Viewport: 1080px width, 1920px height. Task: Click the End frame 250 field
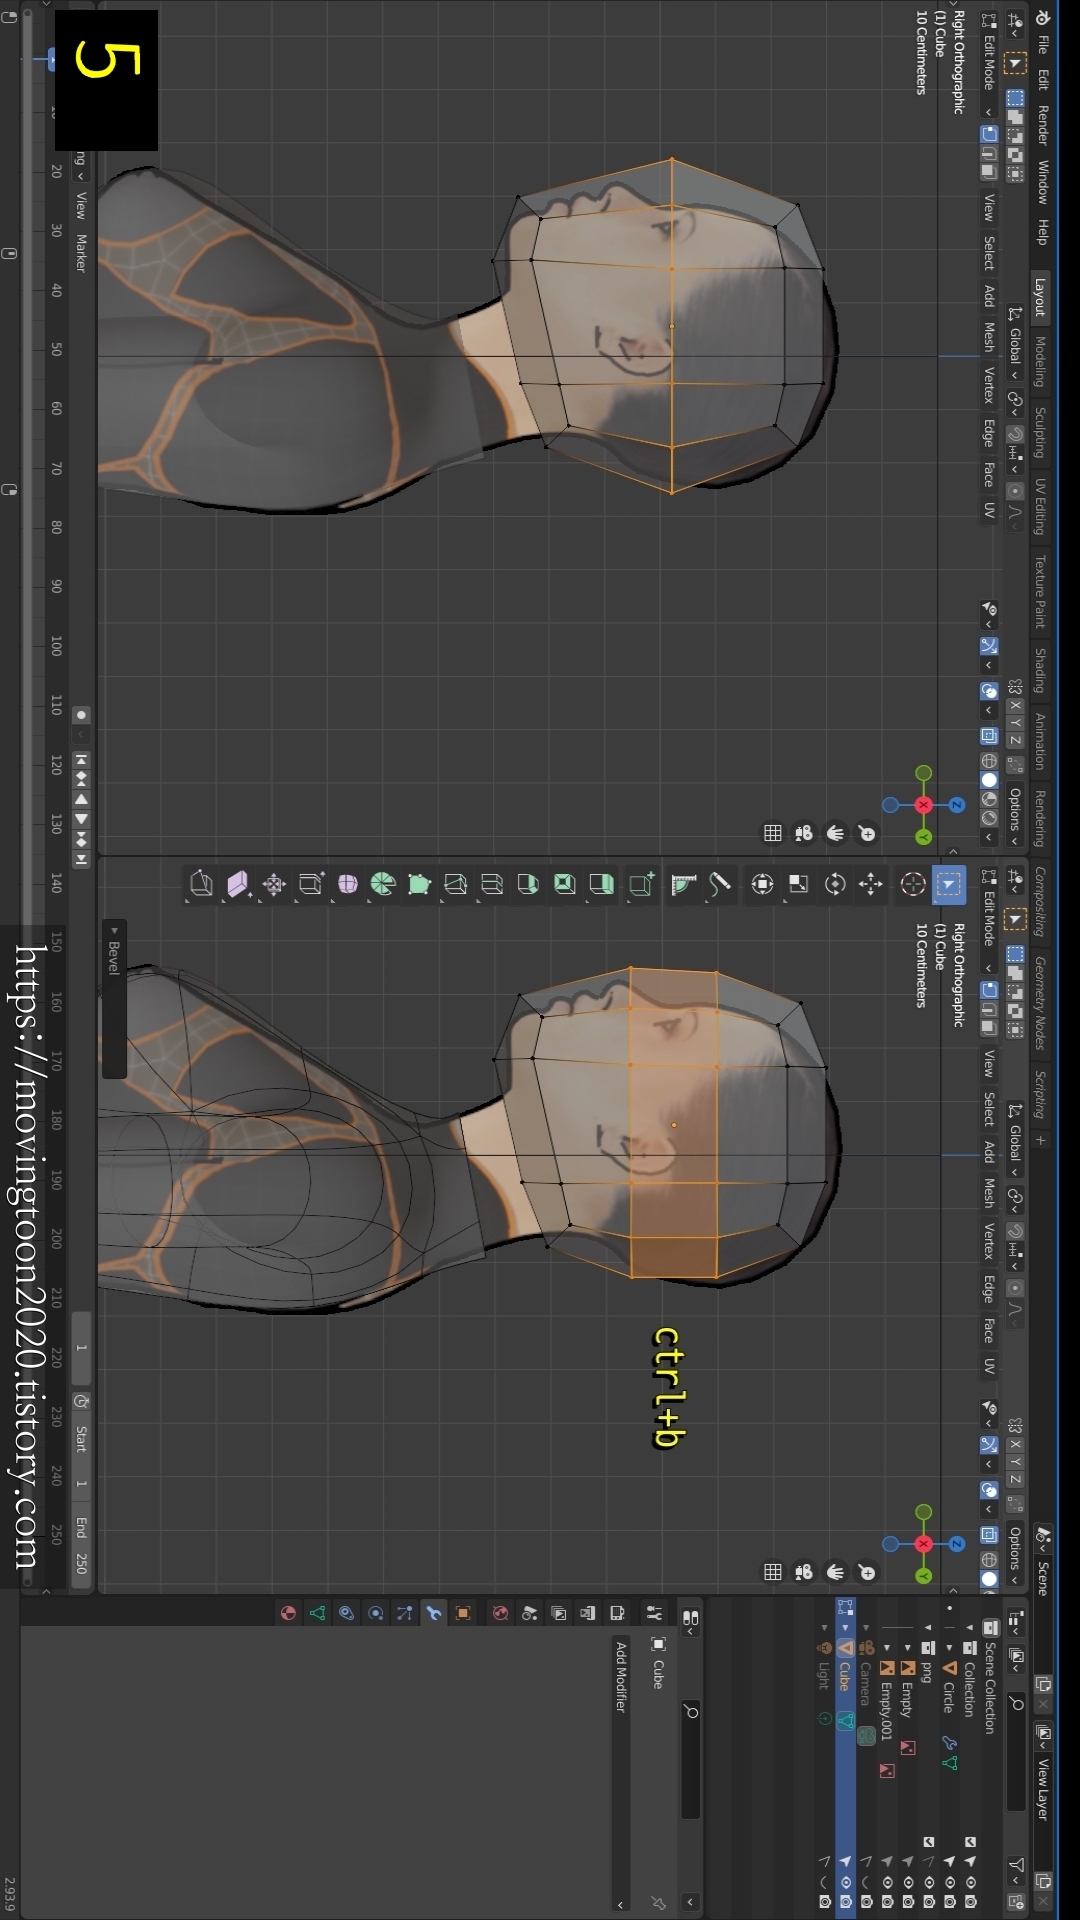coord(82,1545)
